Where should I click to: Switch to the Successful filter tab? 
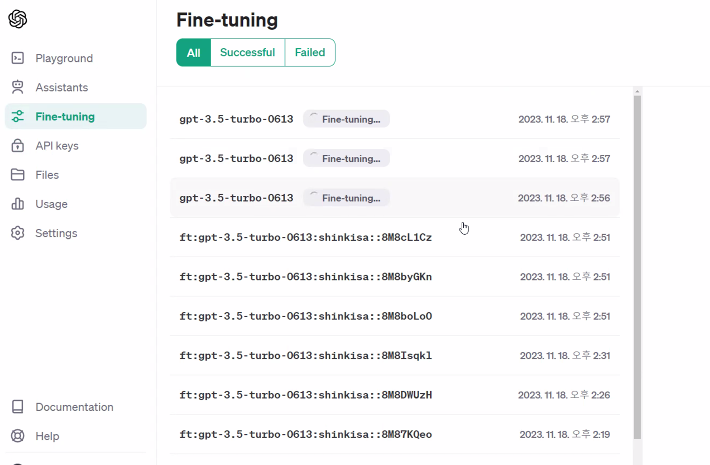[248, 53]
